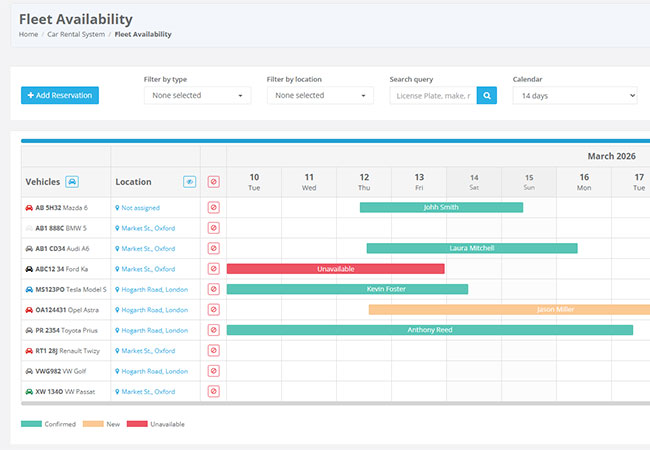Open the Jason Miller new reservation bar

click(x=509, y=310)
